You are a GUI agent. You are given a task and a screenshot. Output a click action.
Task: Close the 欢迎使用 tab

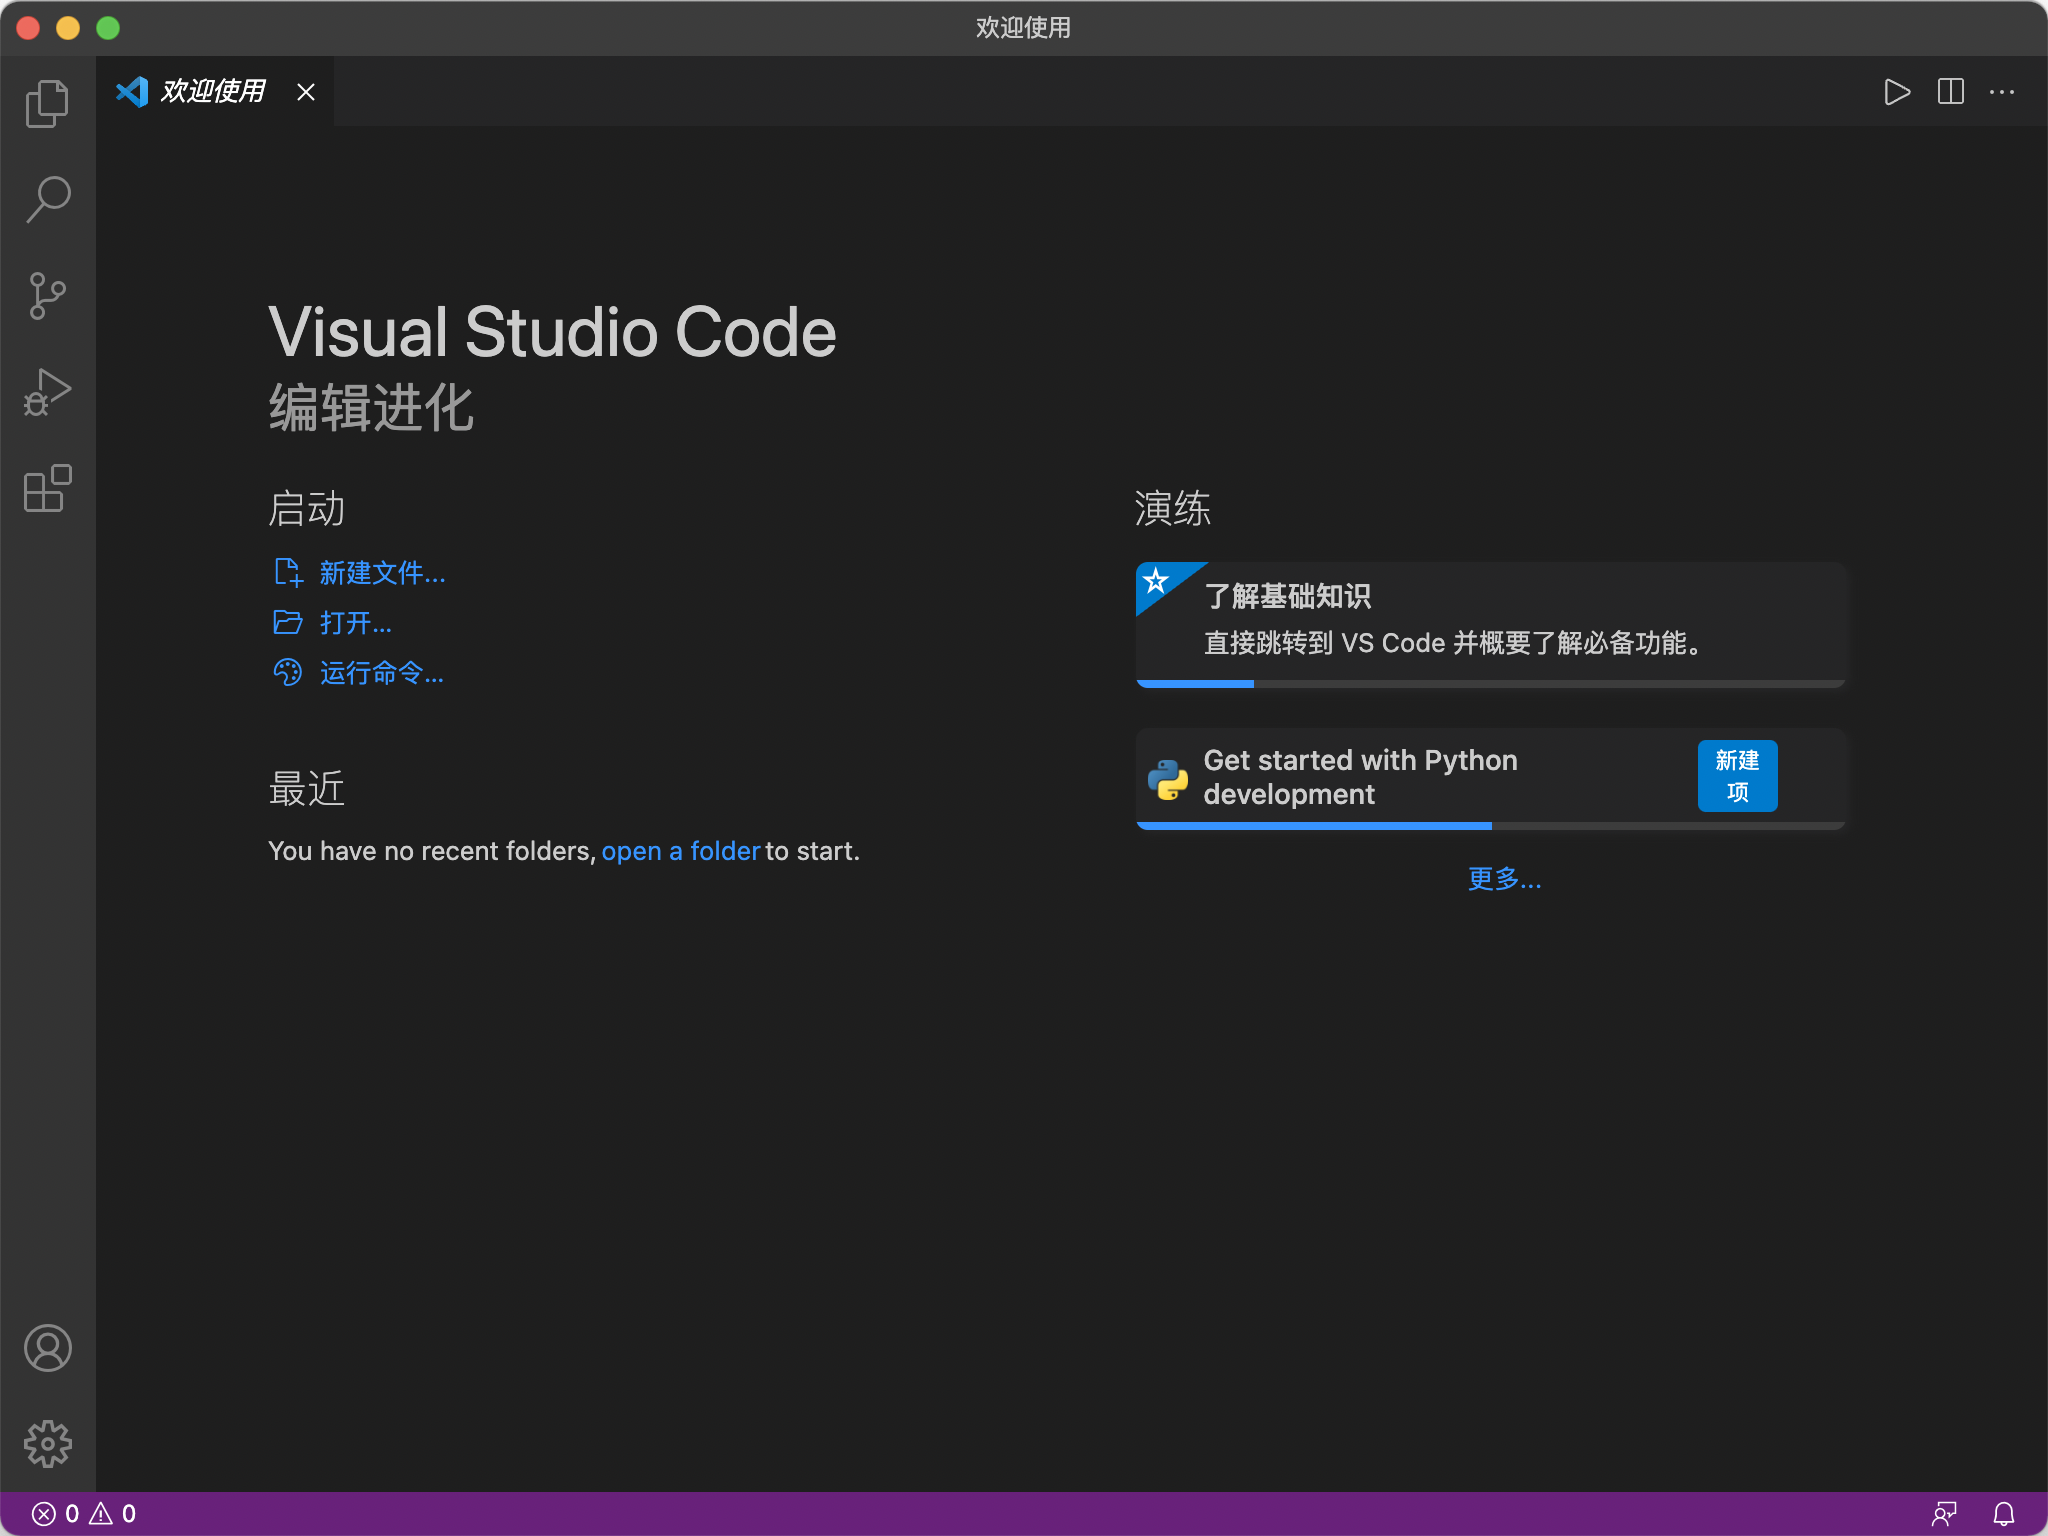click(x=306, y=92)
